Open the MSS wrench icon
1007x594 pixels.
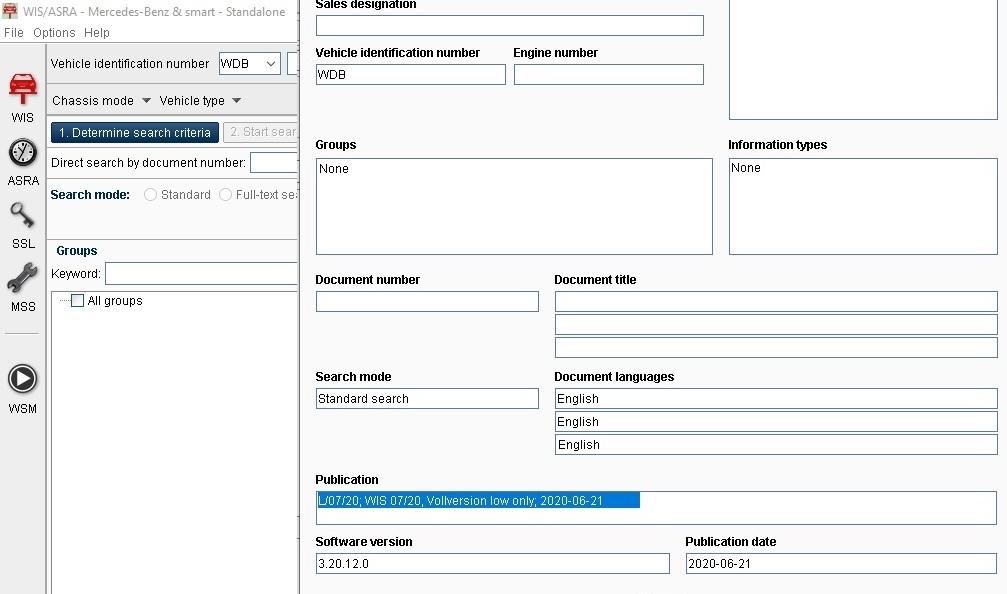click(x=22, y=279)
